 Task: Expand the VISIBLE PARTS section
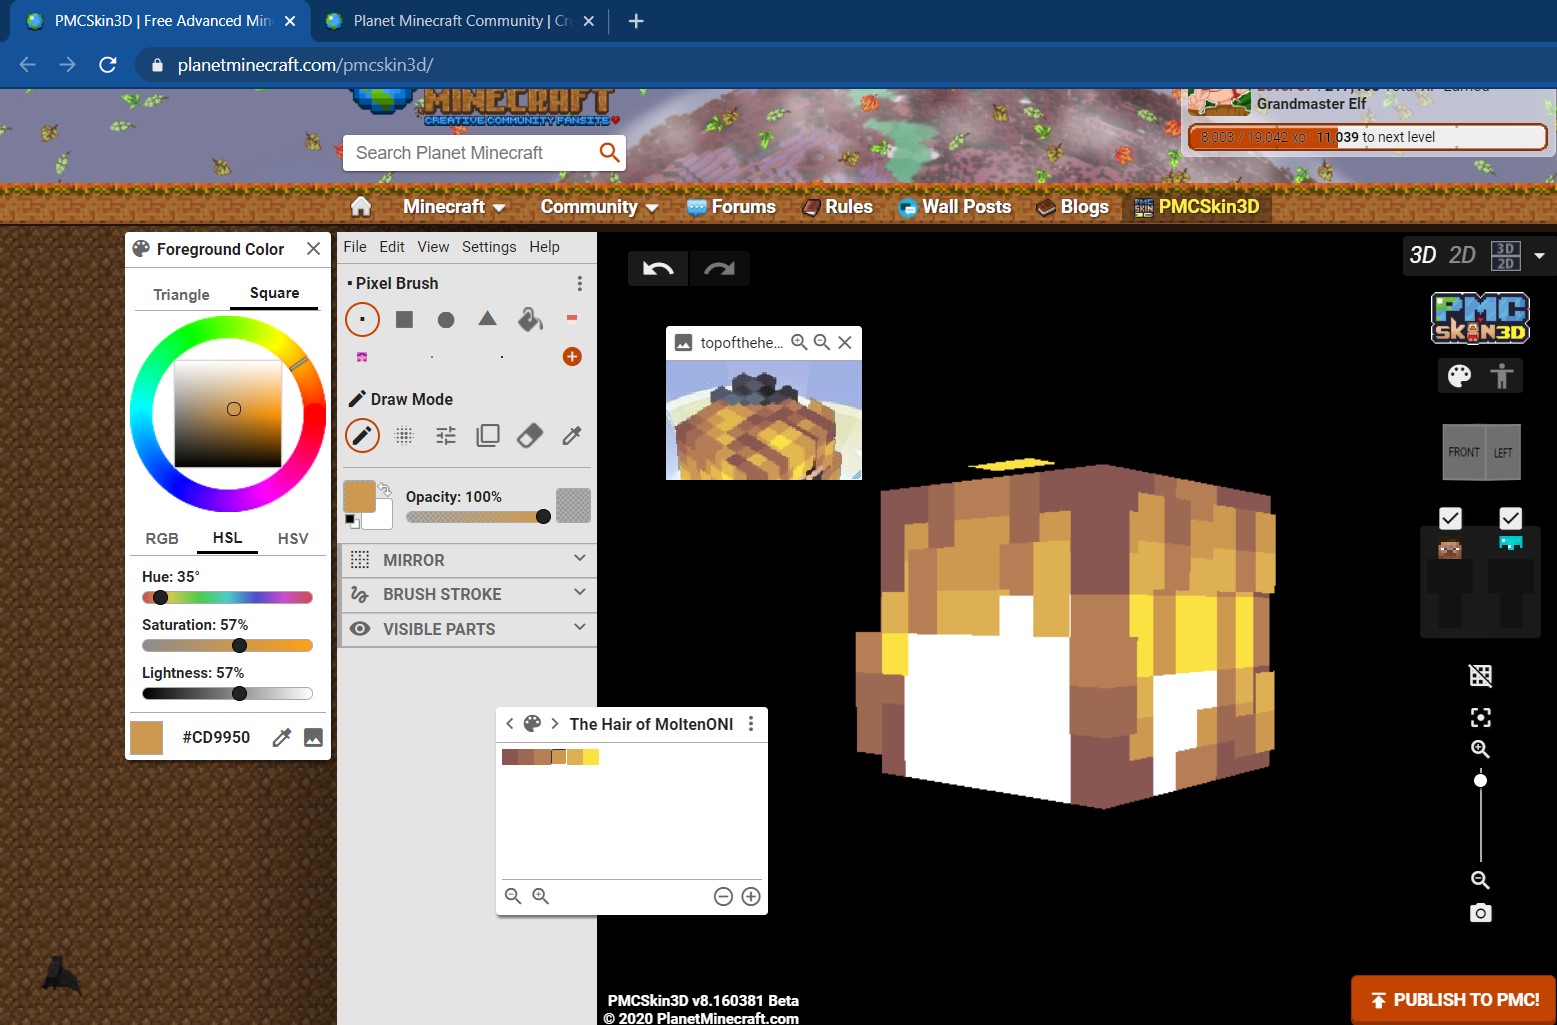(468, 629)
